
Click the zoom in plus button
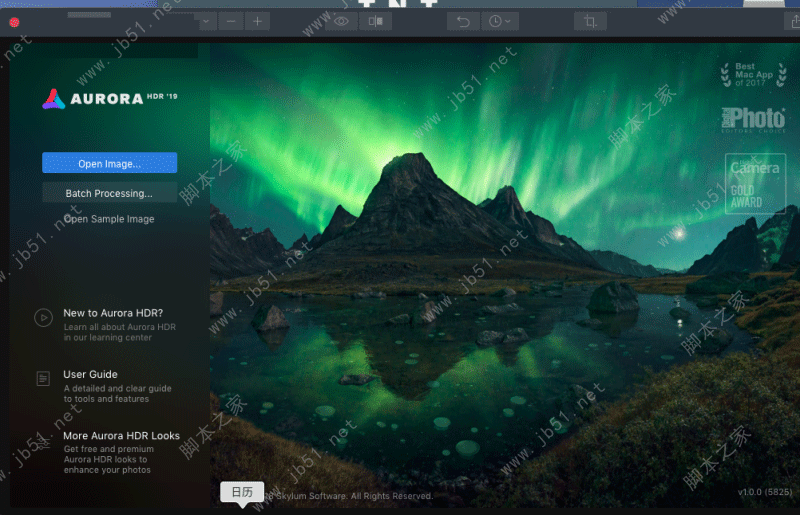pos(258,21)
